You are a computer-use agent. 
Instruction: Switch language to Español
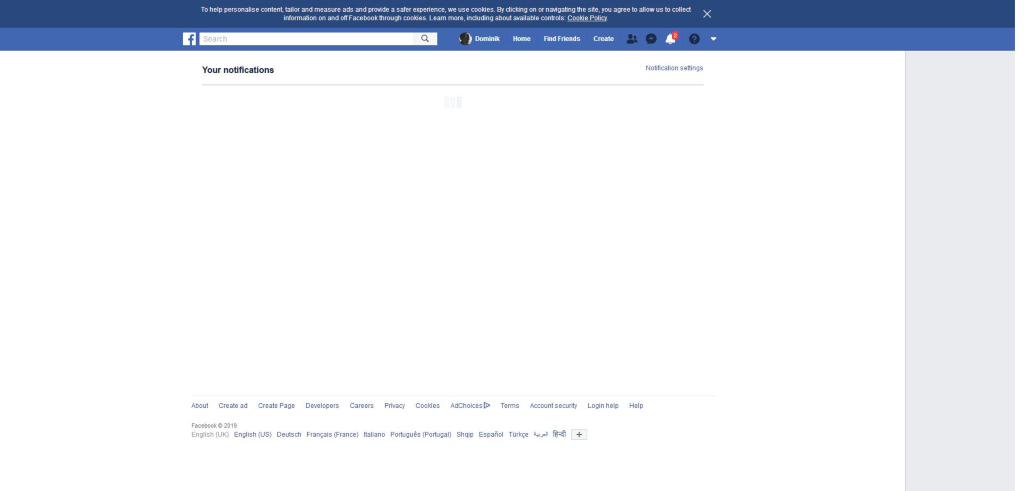click(491, 435)
